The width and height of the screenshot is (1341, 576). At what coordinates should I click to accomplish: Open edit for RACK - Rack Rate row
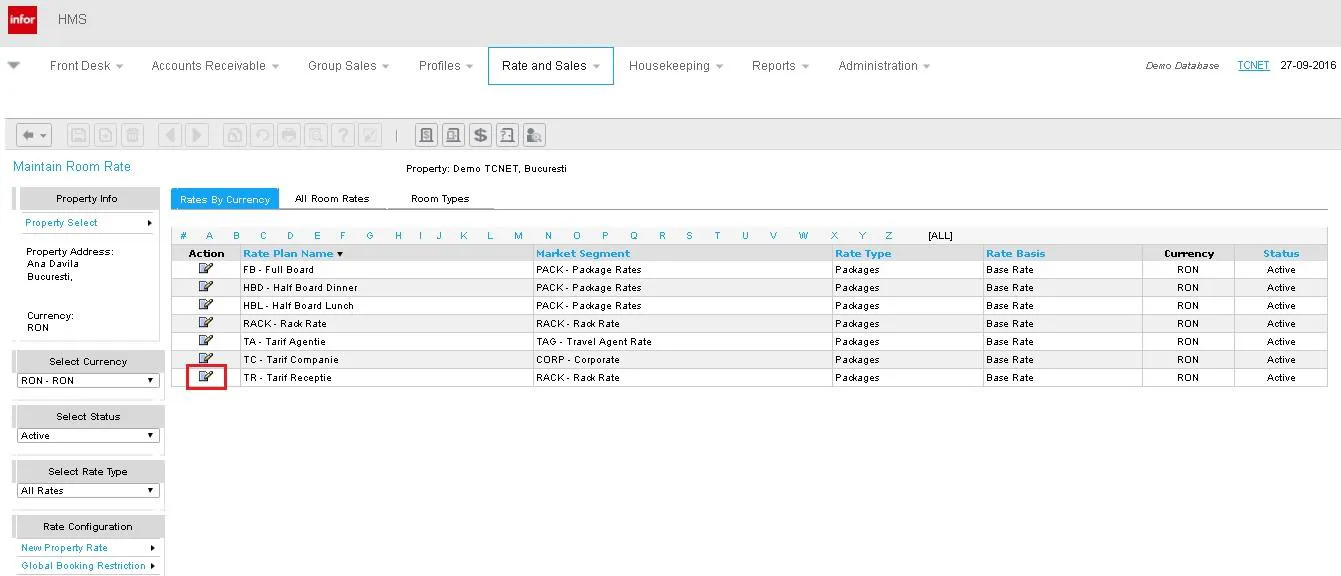tap(206, 322)
